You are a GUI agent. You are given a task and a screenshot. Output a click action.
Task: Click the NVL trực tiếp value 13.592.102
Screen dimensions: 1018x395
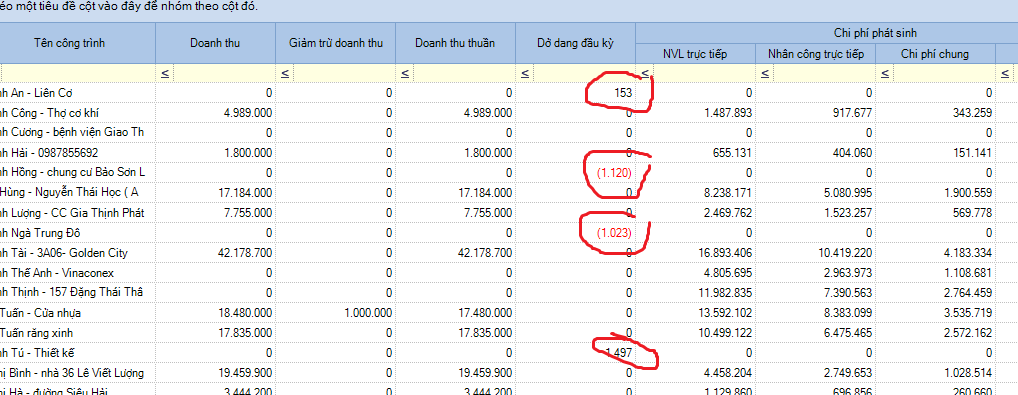[x=726, y=313]
